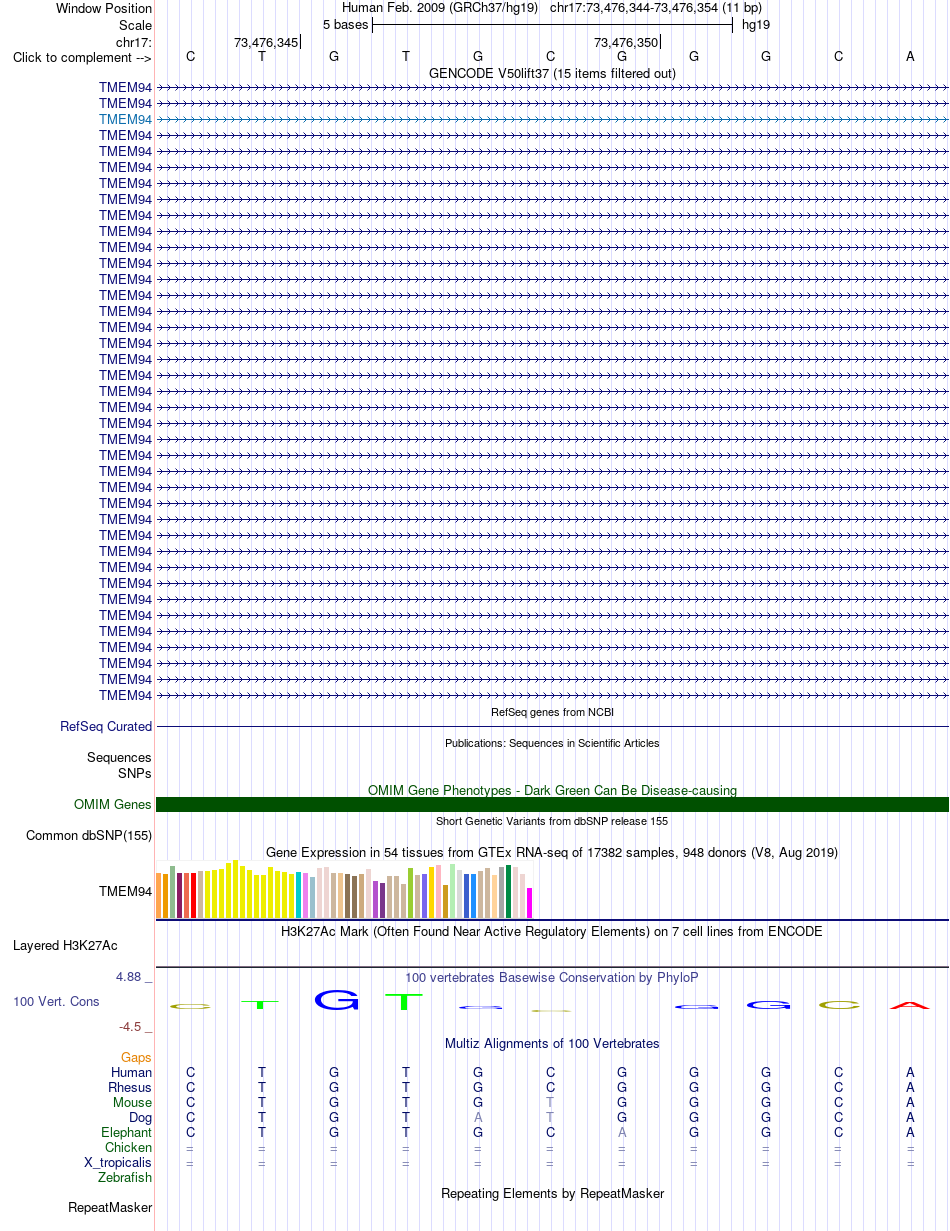Click the 'hg19' label beside the scale bar
Image resolution: width=950 pixels, height=1231 pixels.
(x=755, y=25)
